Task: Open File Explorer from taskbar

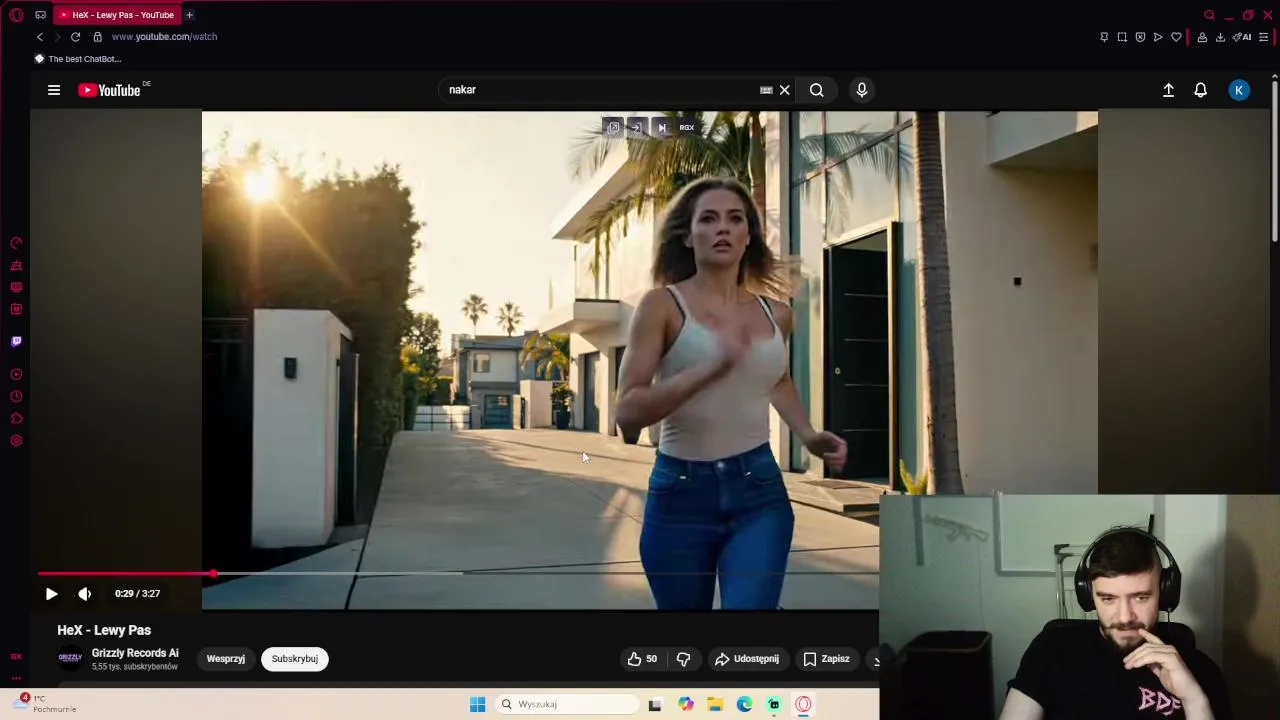Action: [x=715, y=705]
